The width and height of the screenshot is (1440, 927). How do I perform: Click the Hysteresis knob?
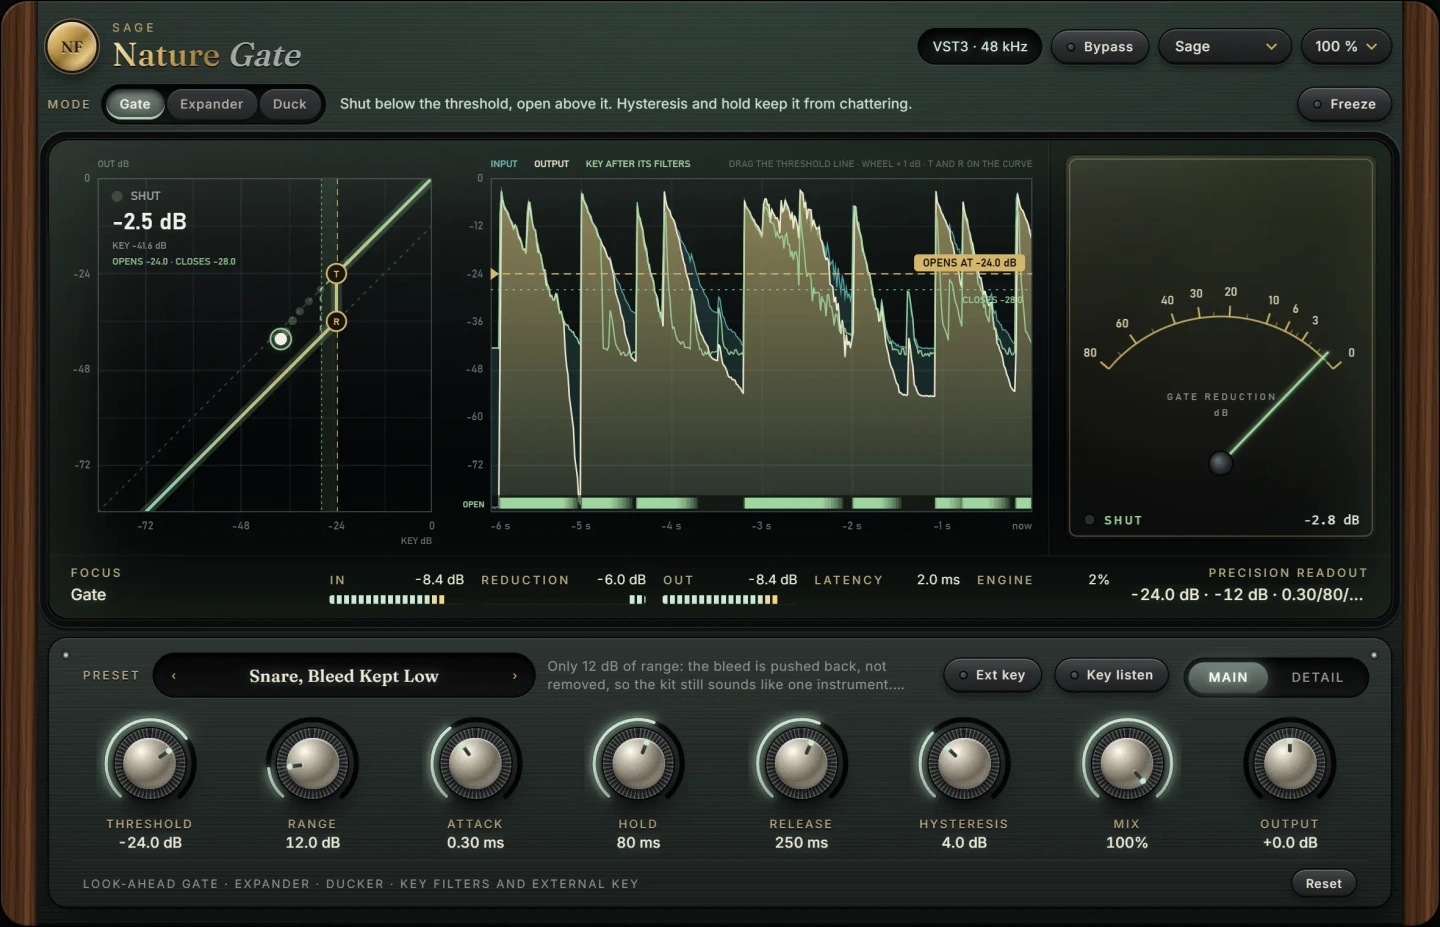tap(964, 764)
